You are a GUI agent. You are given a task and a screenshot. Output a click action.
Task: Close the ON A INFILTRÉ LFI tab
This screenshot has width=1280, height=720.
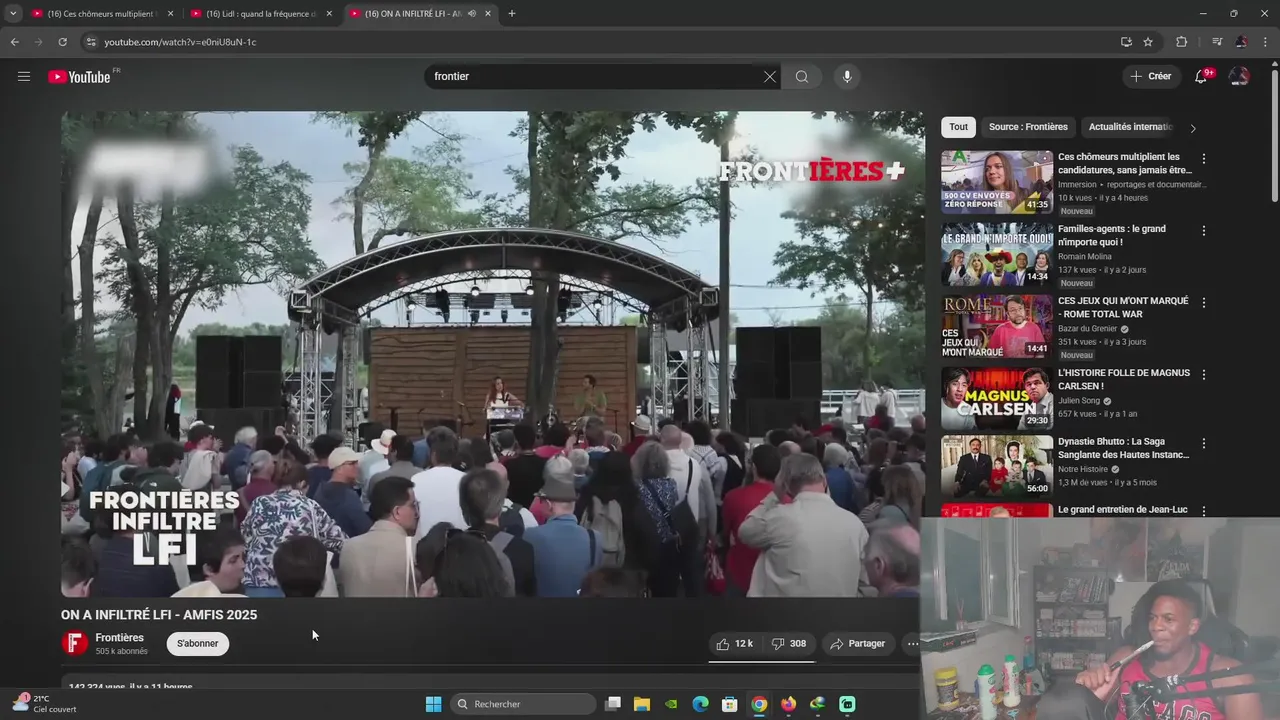pyautogui.click(x=488, y=14)
